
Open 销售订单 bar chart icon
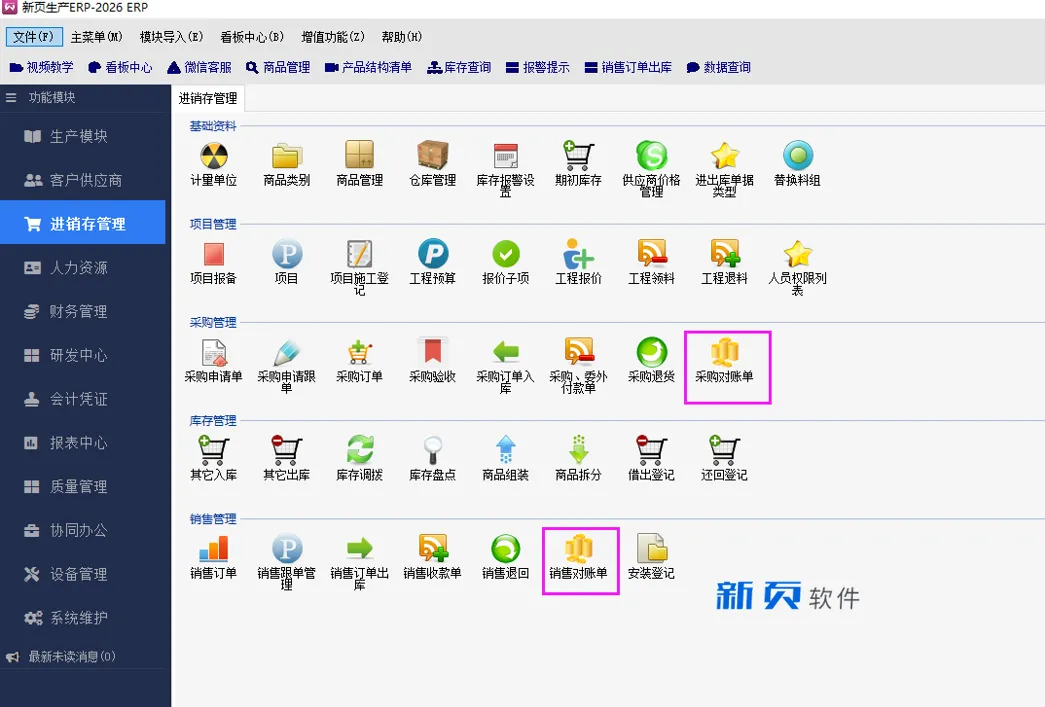click(213, 548)
